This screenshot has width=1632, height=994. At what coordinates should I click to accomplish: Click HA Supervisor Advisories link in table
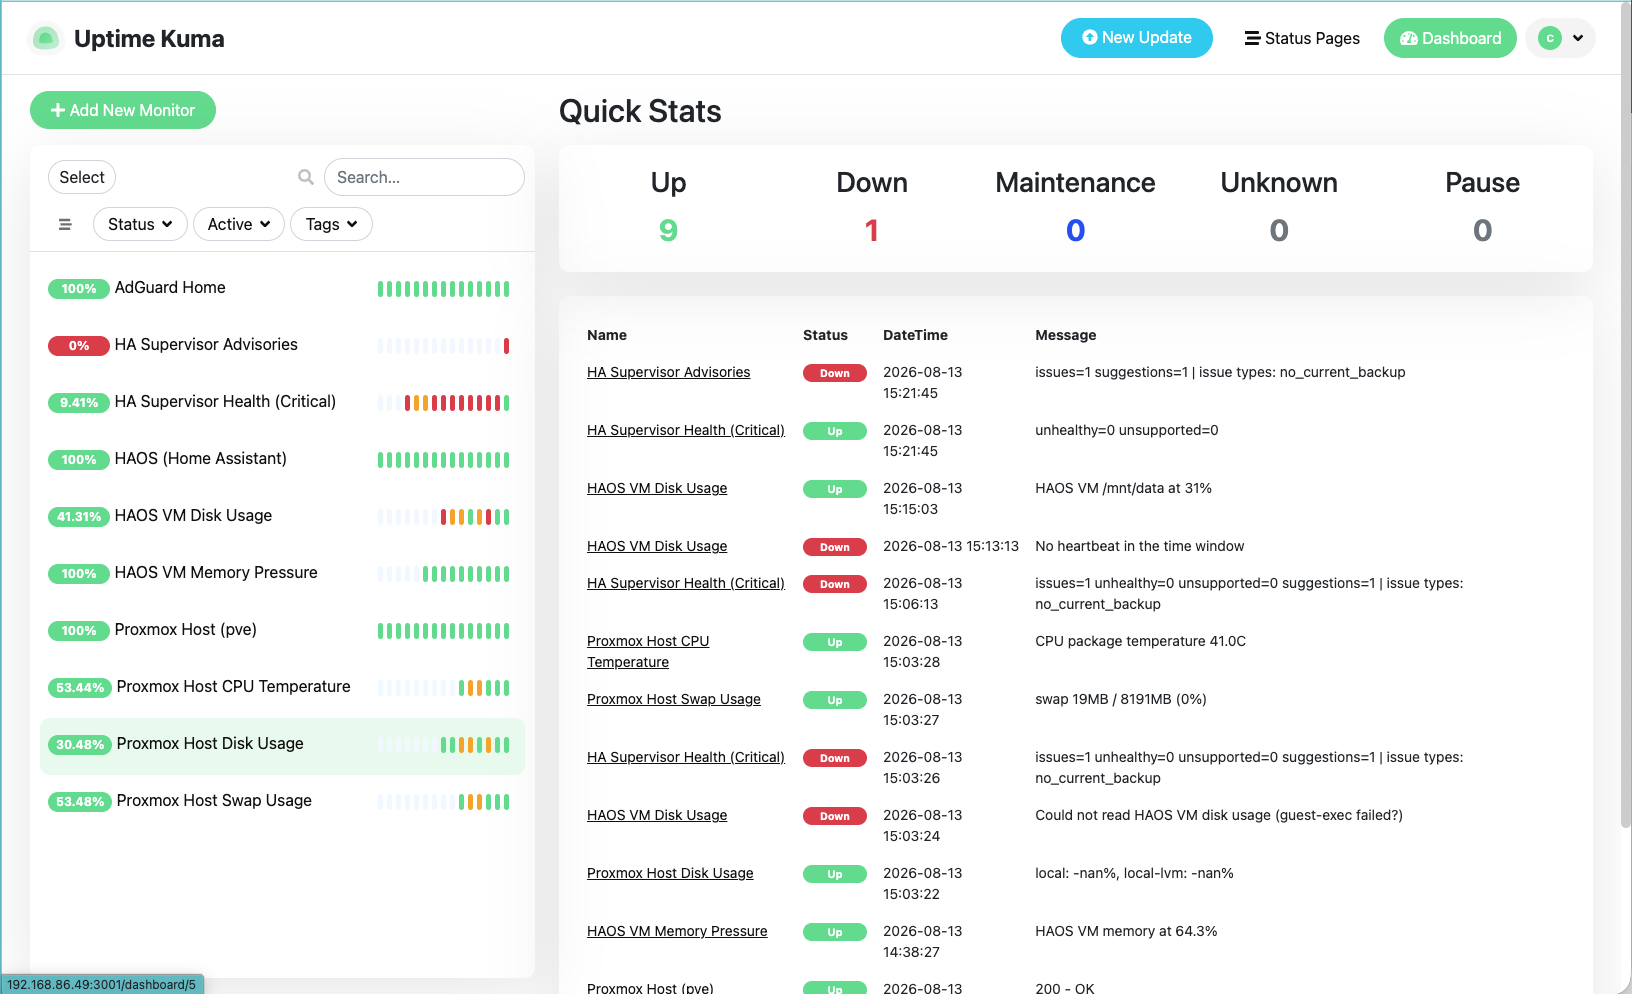click(x=668, y=372)
